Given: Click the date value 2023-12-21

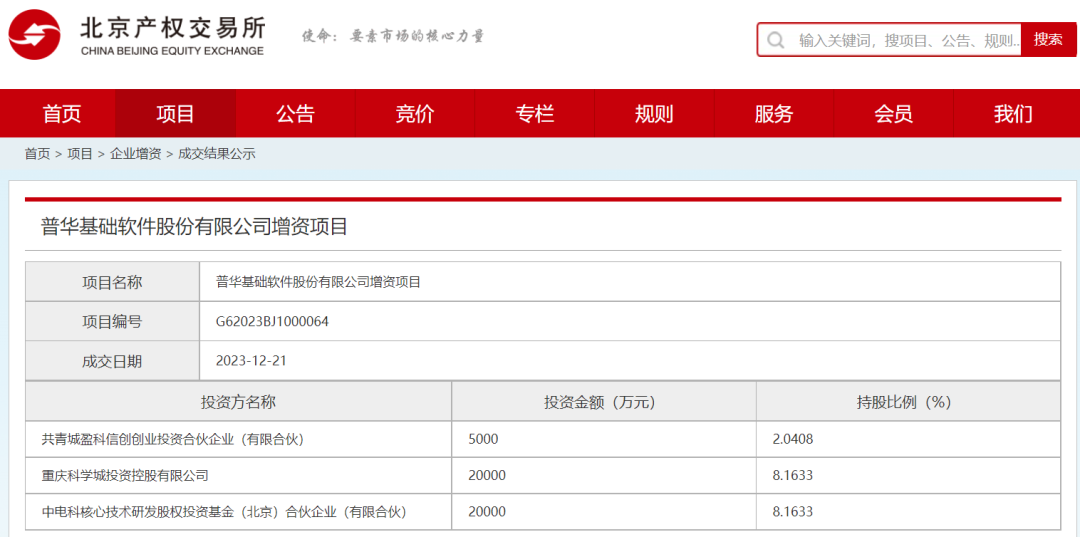Looking at the screenshot, I should point(251,361).
